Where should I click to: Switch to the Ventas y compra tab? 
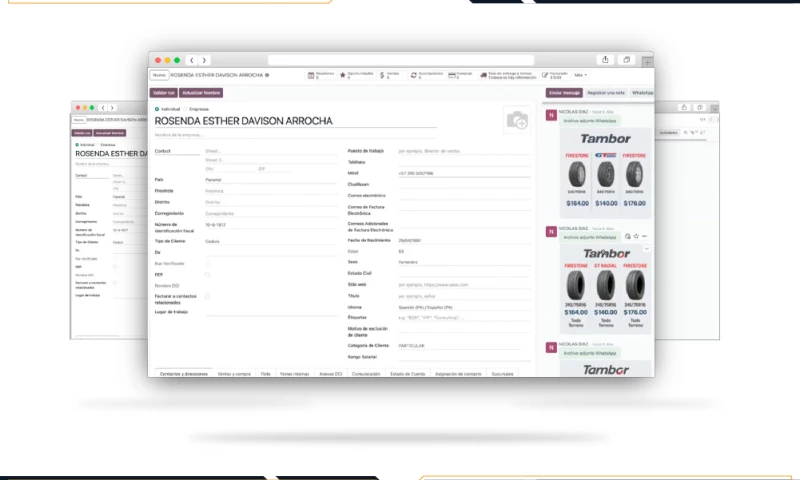point(232,373)
